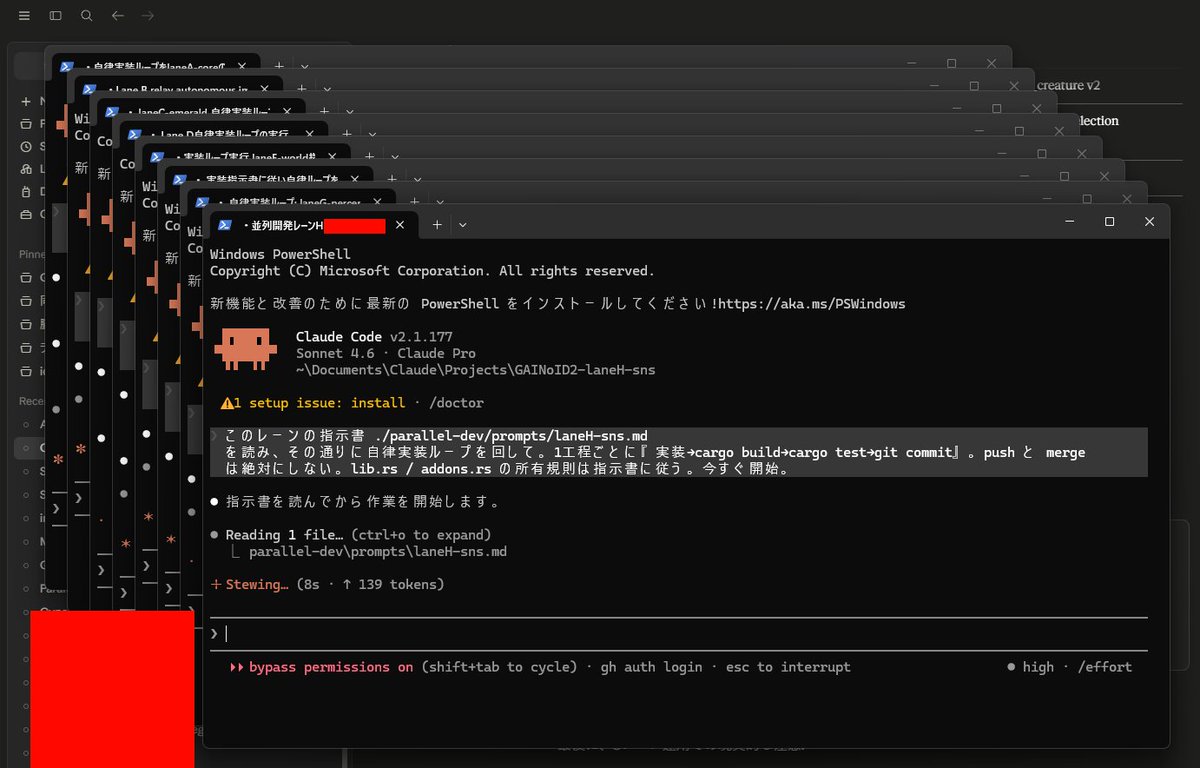Click the Sonnet 4.6 · Claude Pro line
The width and height of the screenshot is (1200, 768).
(386, 353)
